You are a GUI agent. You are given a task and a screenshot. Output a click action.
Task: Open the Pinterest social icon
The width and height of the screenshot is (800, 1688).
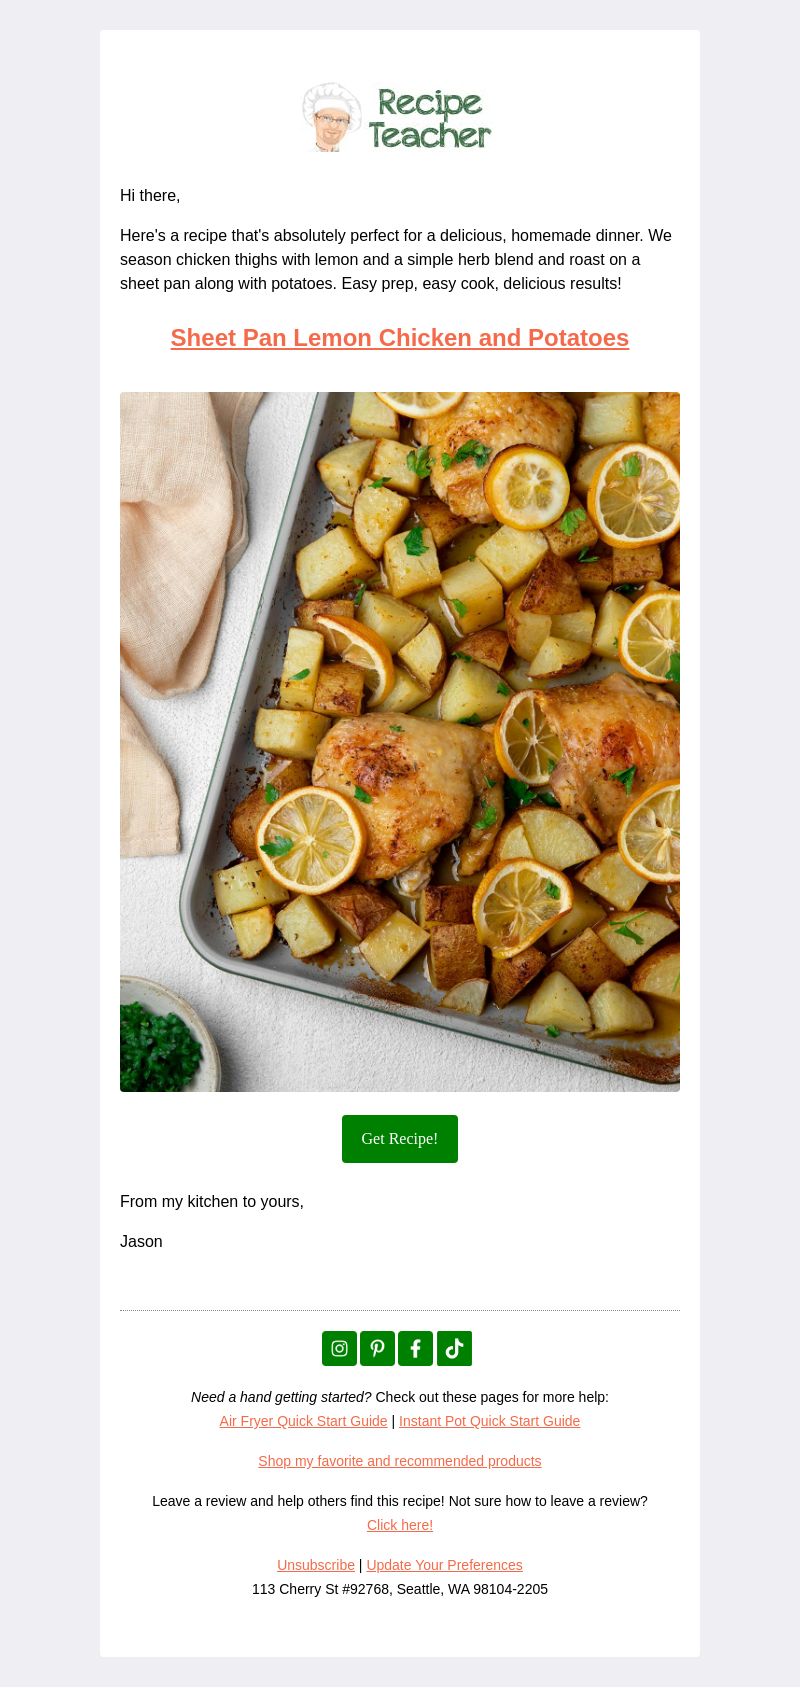click(x=377, y=1348)
